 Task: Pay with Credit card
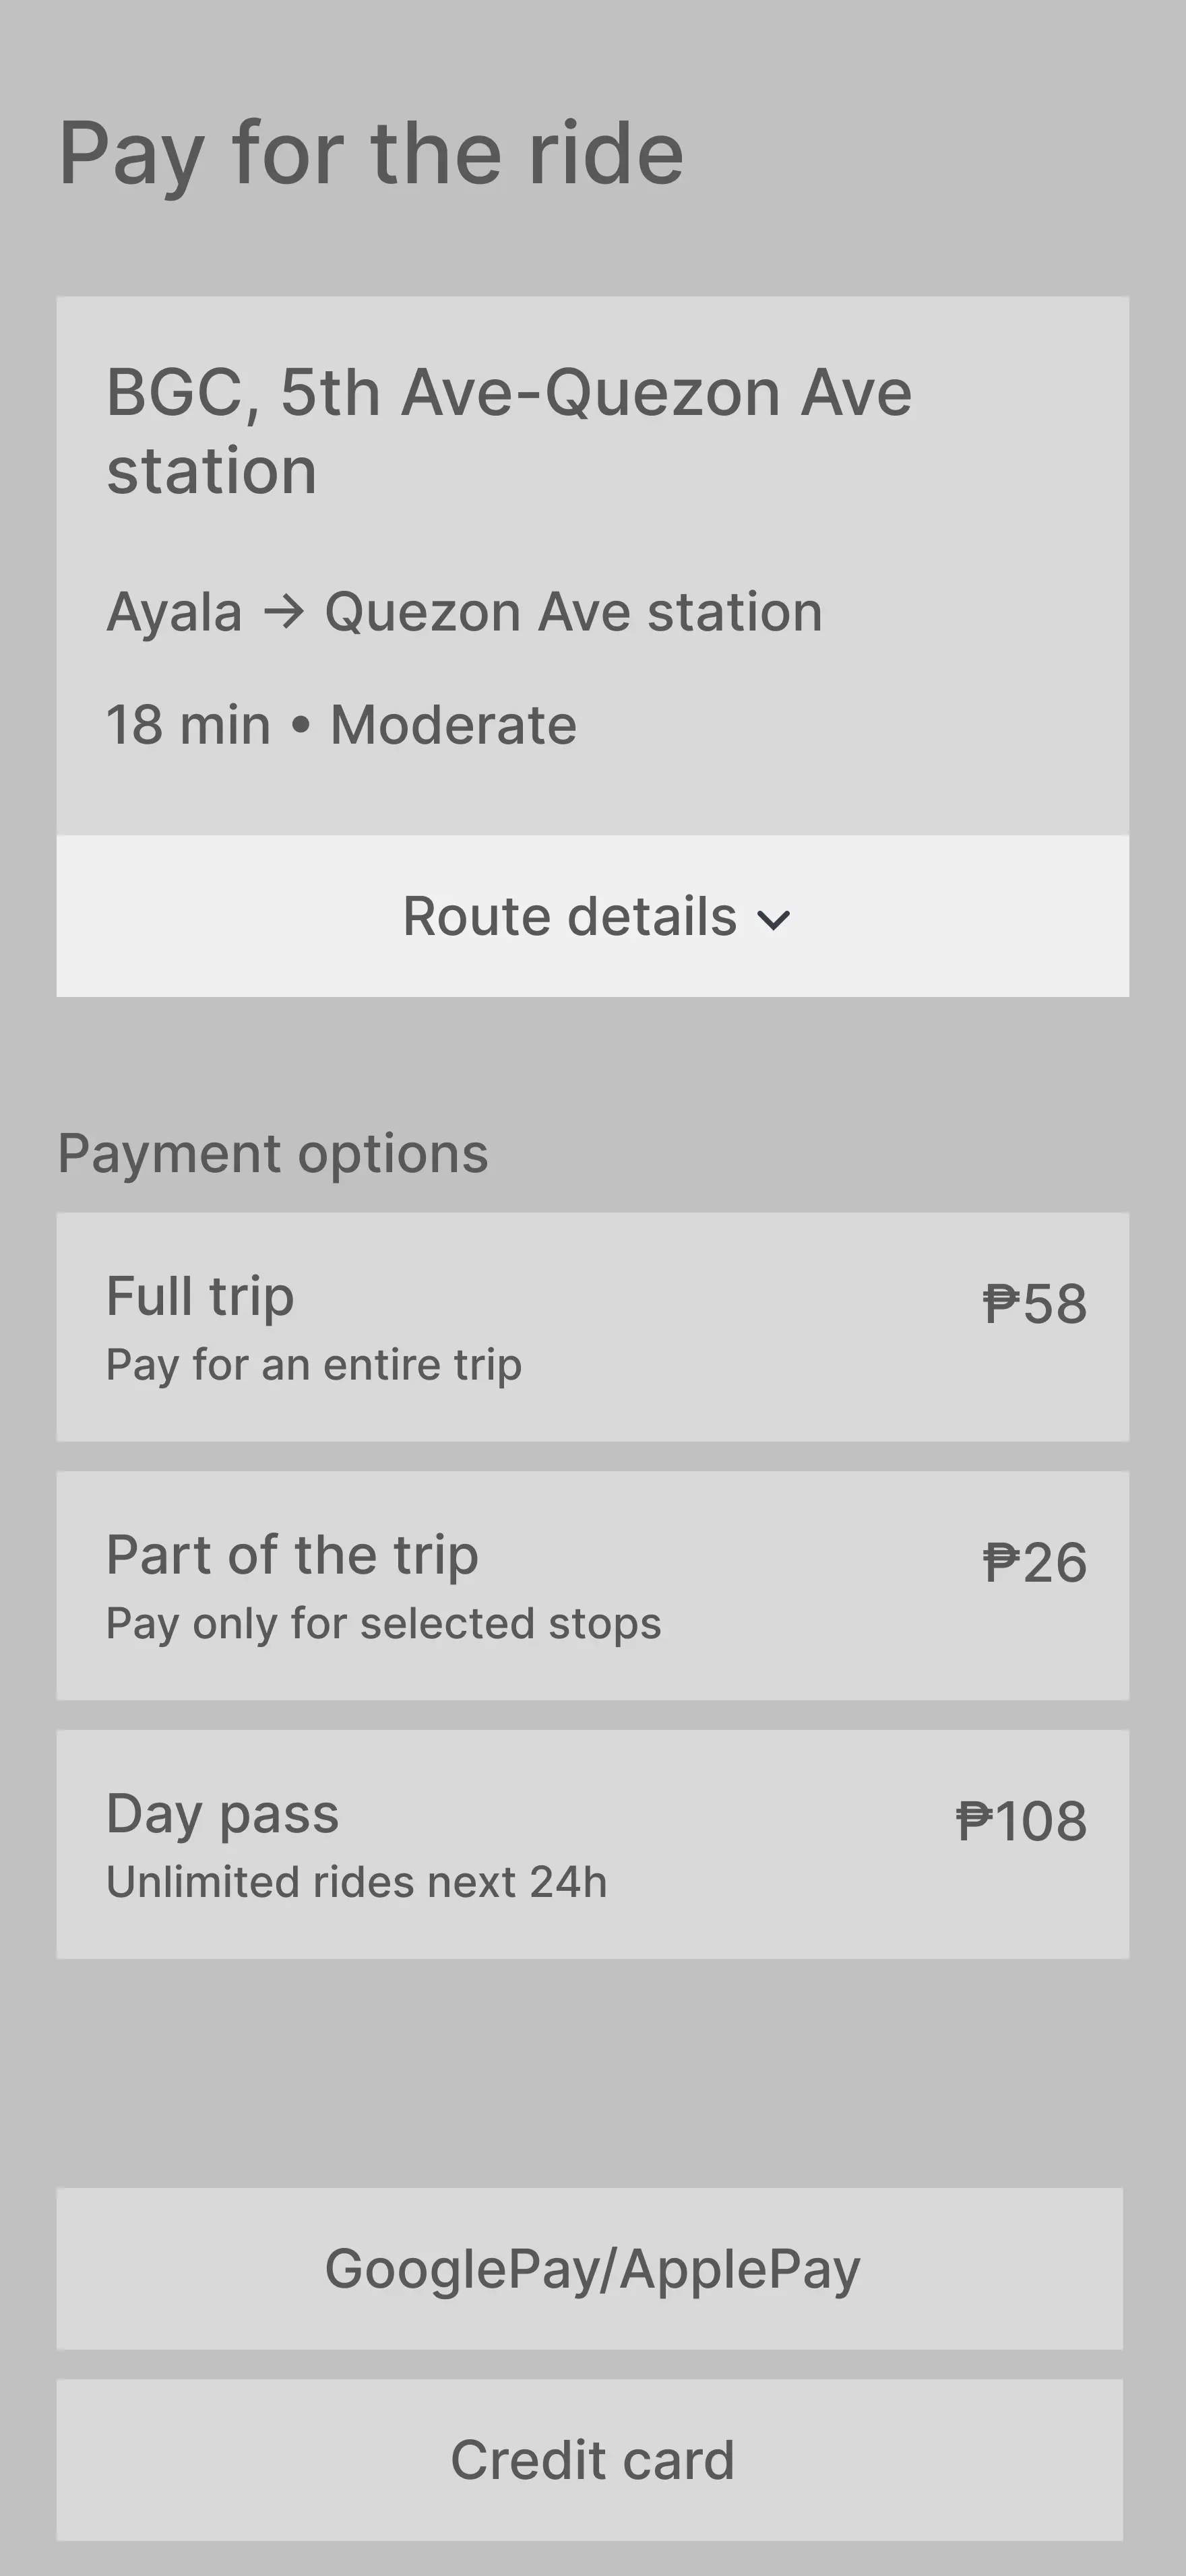pyautogui.click(x=590, y=2460)
